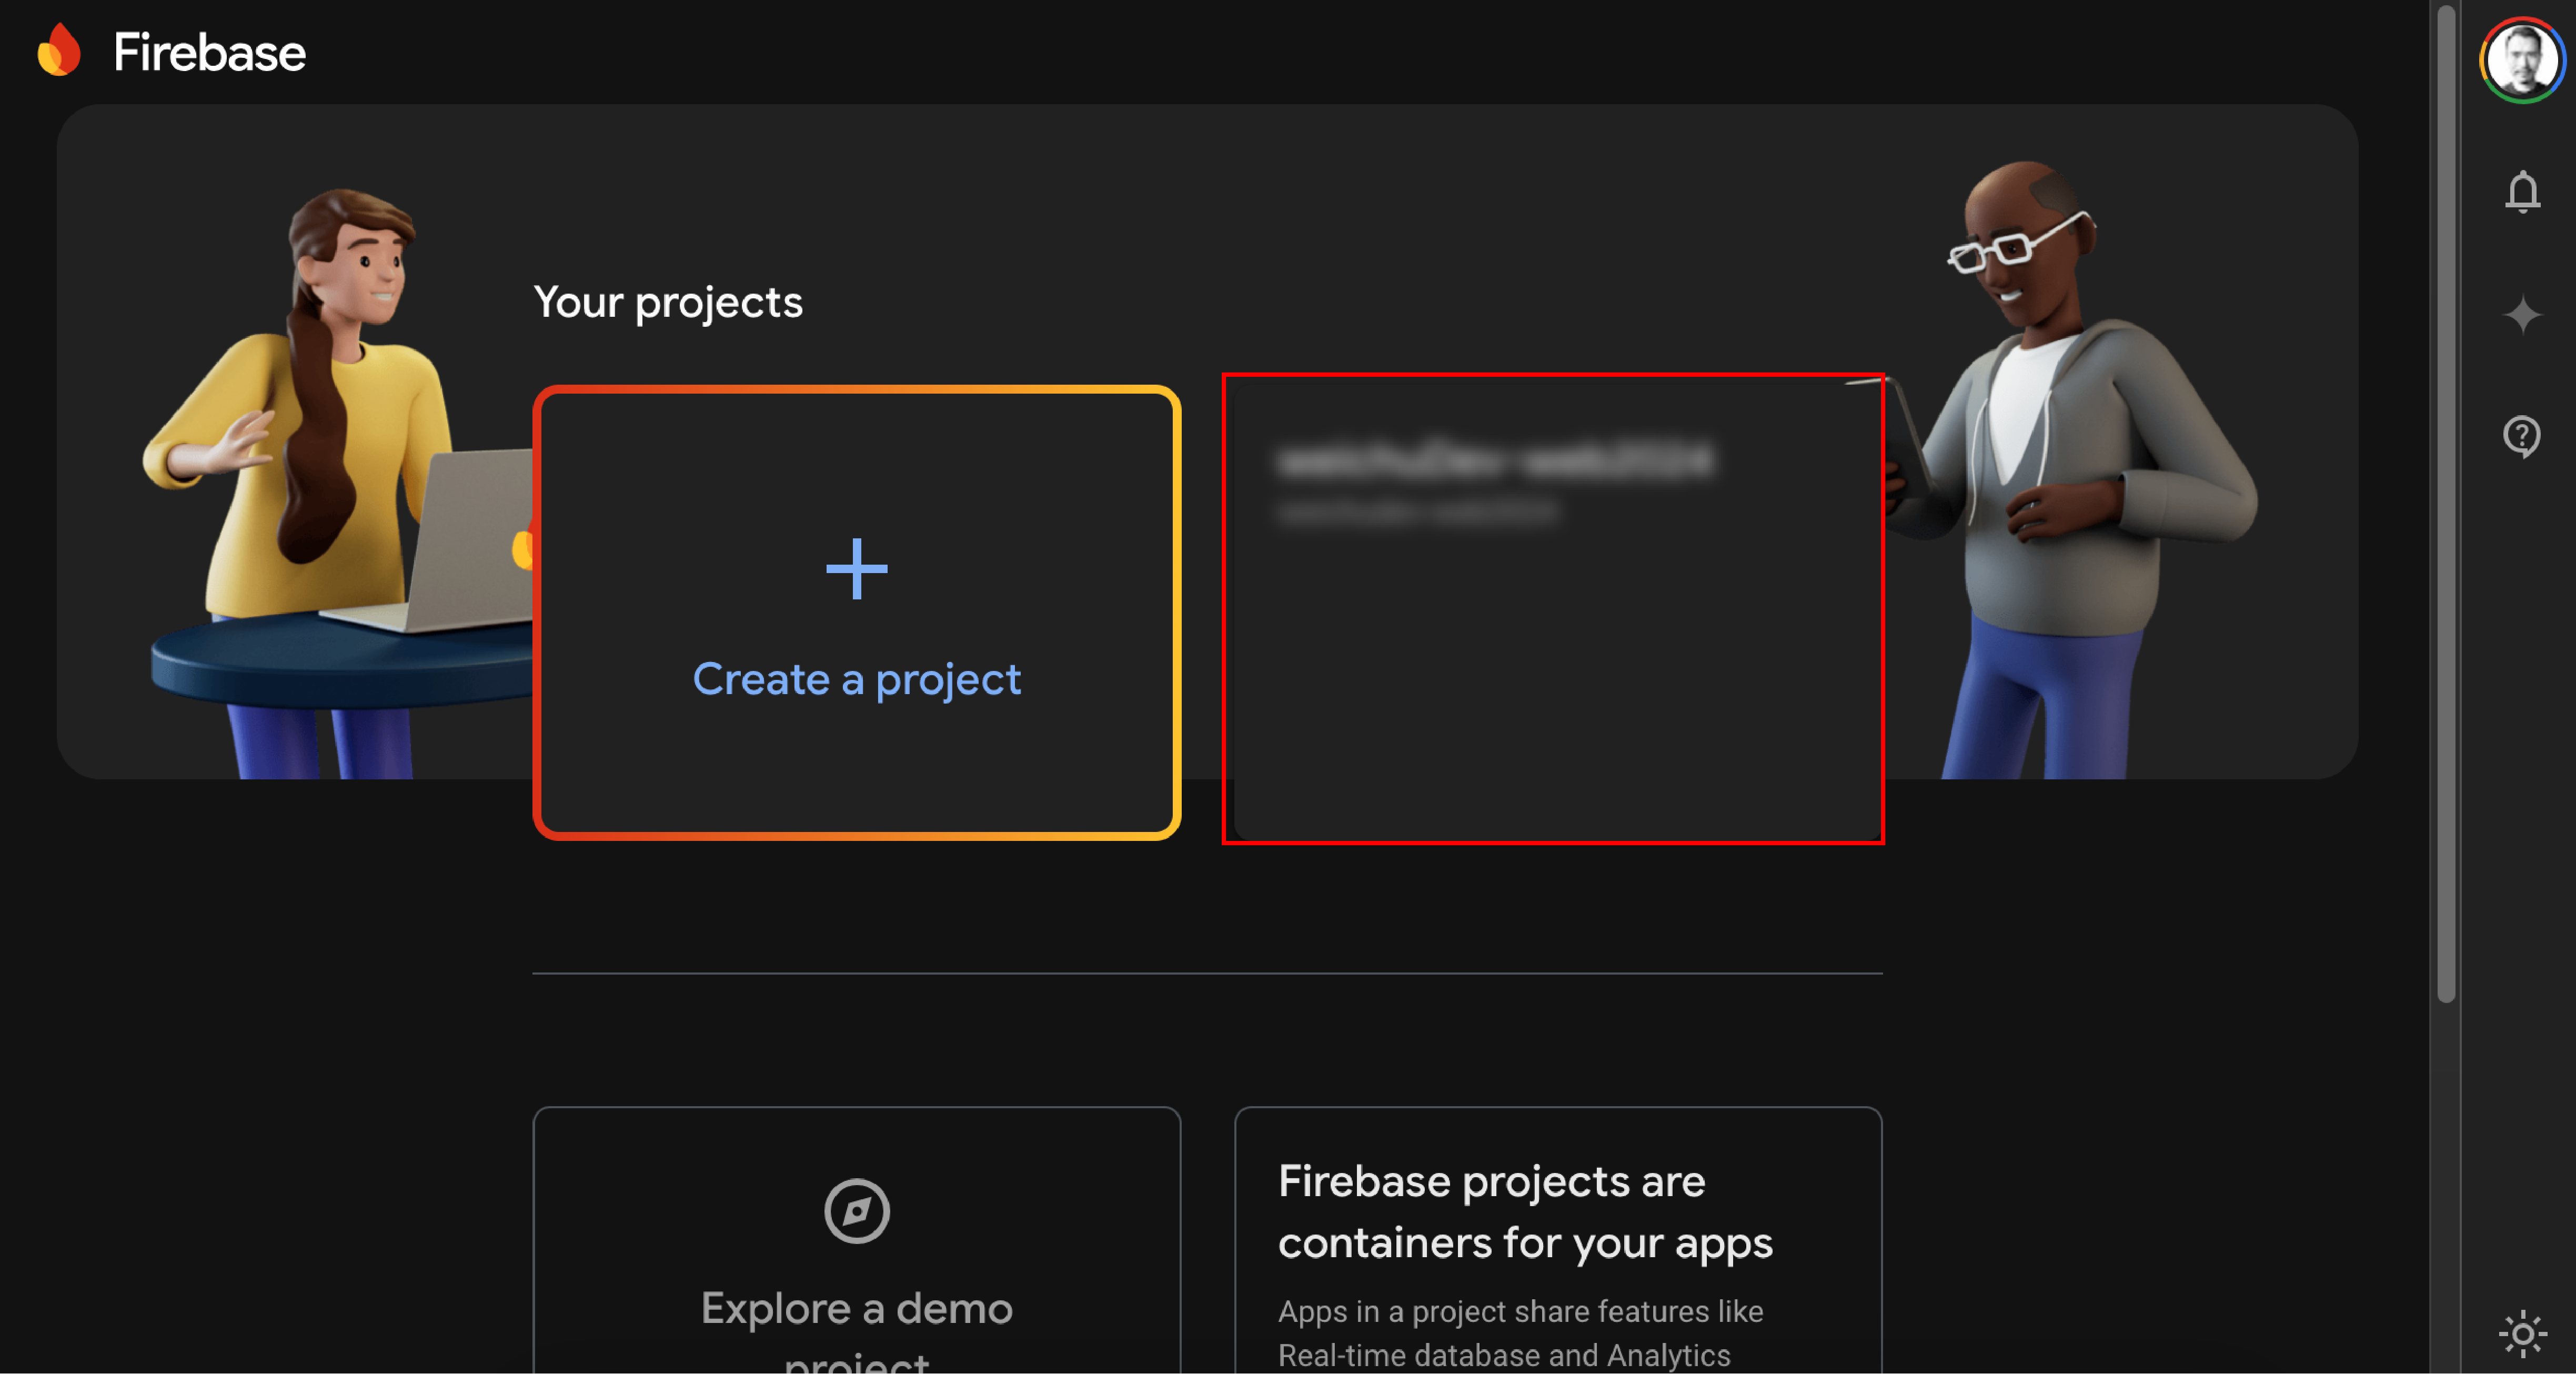Open the blurred existing project card
Image resolution: width=2576 pixels, height=1374 pixels.
coord(1558,612)
